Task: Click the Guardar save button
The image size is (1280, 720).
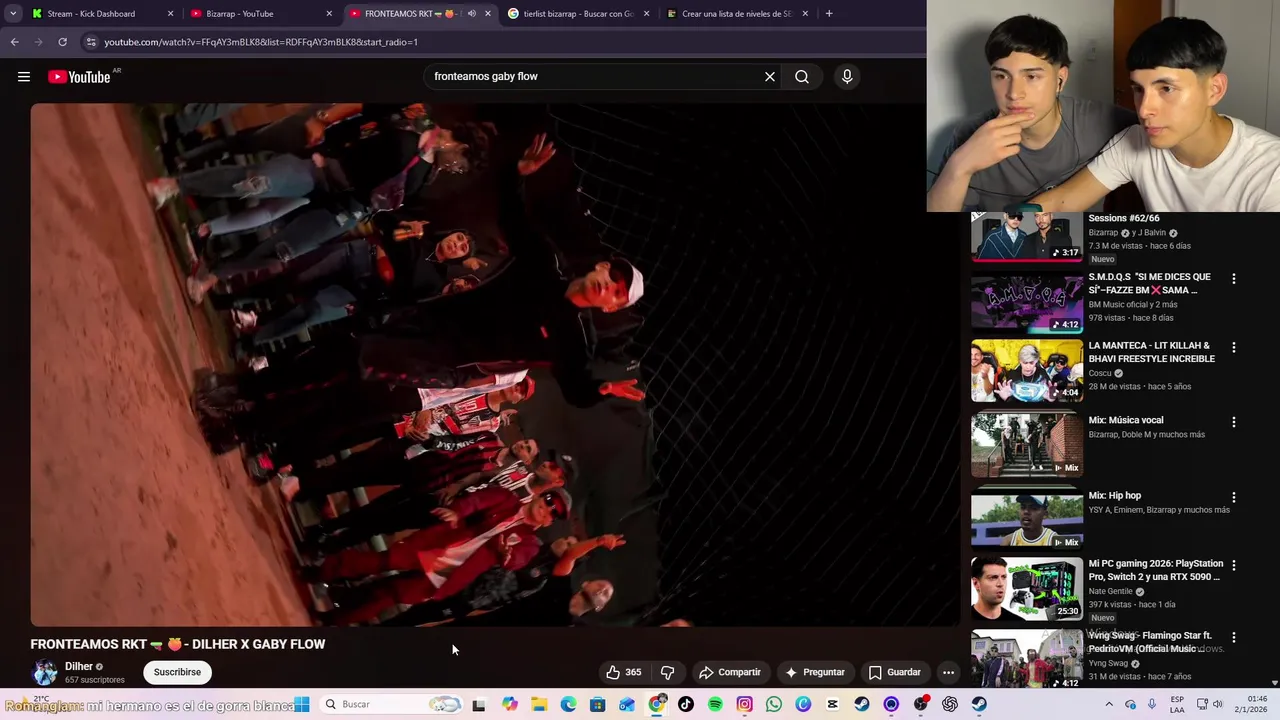Action: coord(895,672)
